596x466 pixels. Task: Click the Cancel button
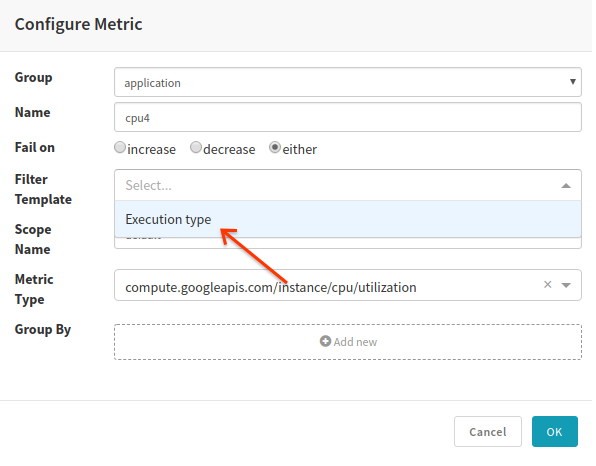(x=488, y=431)
